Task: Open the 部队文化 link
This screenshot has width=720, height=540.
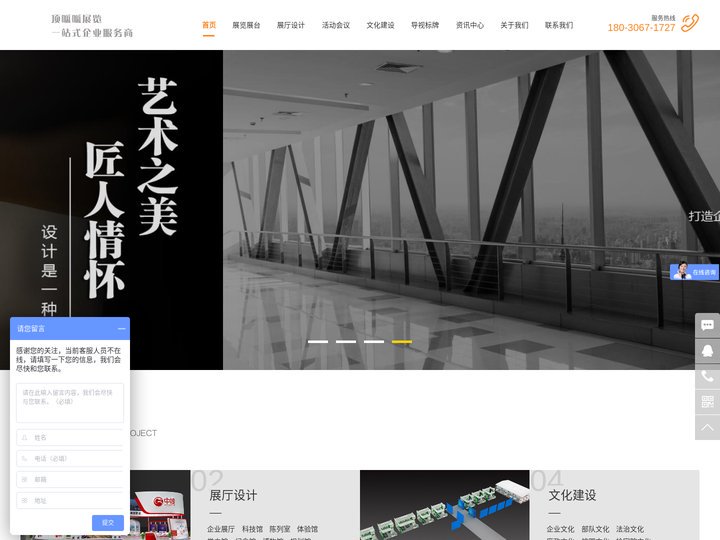Action: coord(595,529)
